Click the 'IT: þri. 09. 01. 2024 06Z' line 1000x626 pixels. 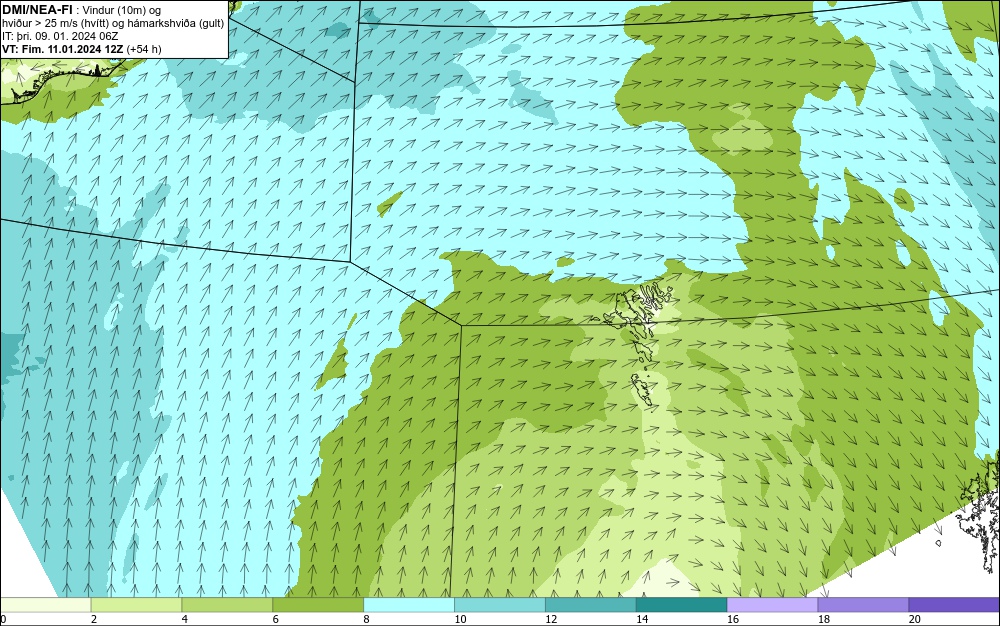60,36
